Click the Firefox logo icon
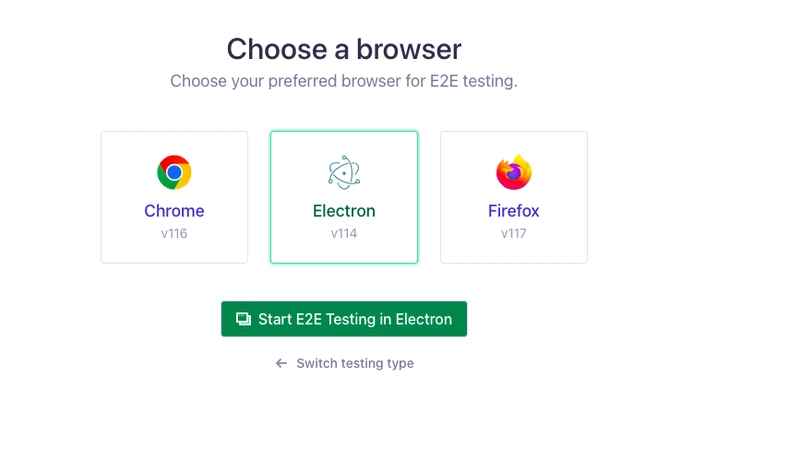800x471 pixels. point(514,172)
